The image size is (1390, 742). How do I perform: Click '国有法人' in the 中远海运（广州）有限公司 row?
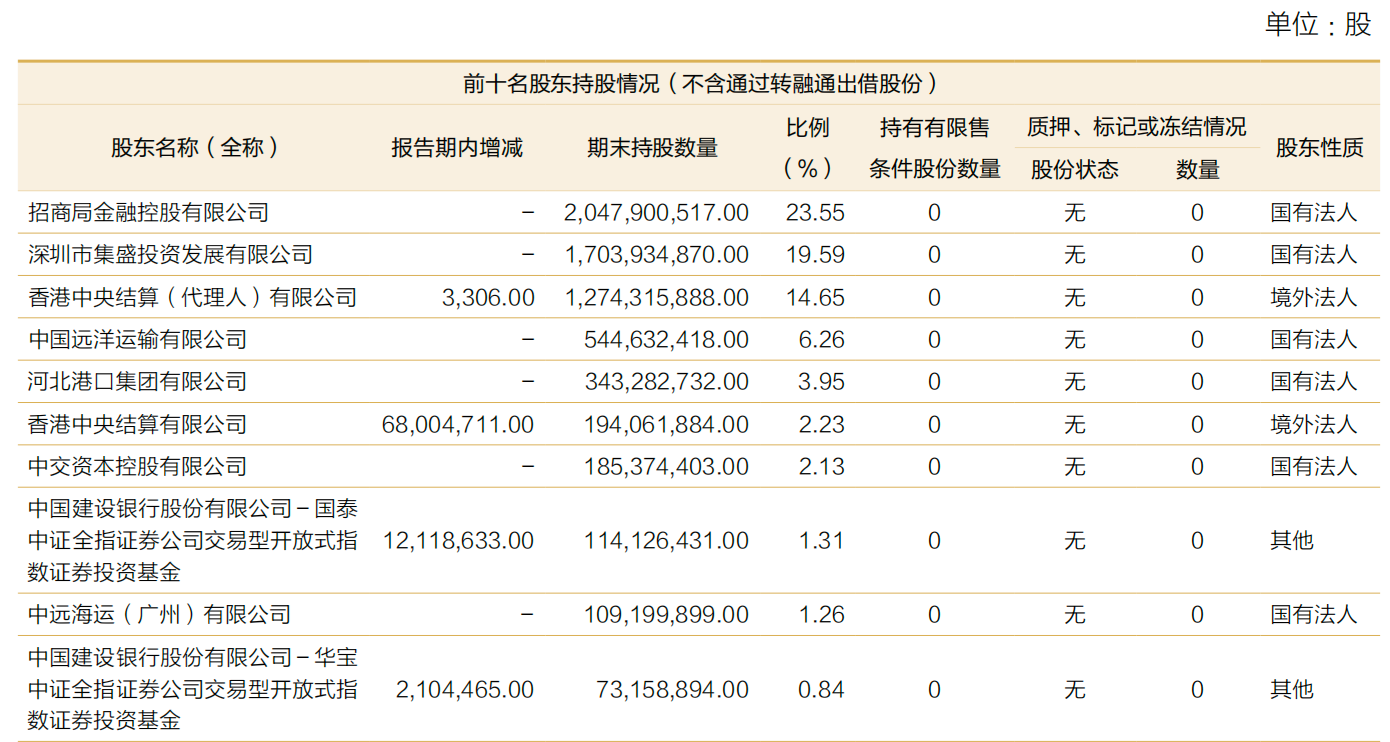[1314, 615]
